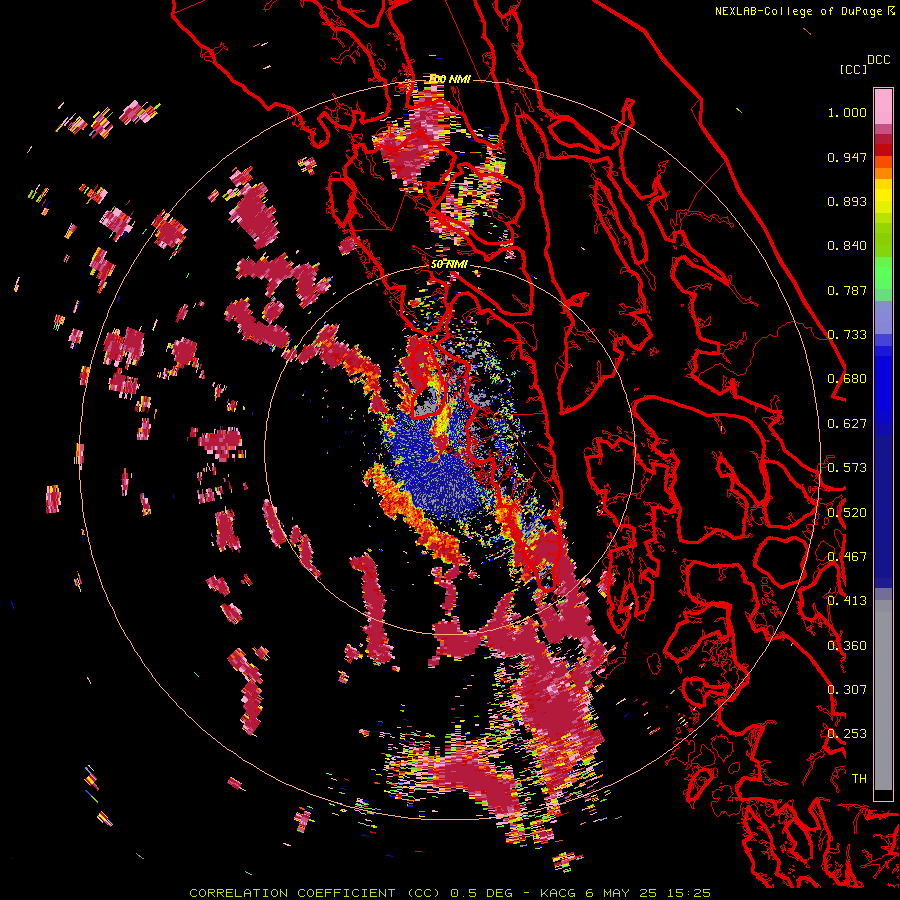900x900 pixels.
Task: Click the TH threshold label
Action: point(859,779)
